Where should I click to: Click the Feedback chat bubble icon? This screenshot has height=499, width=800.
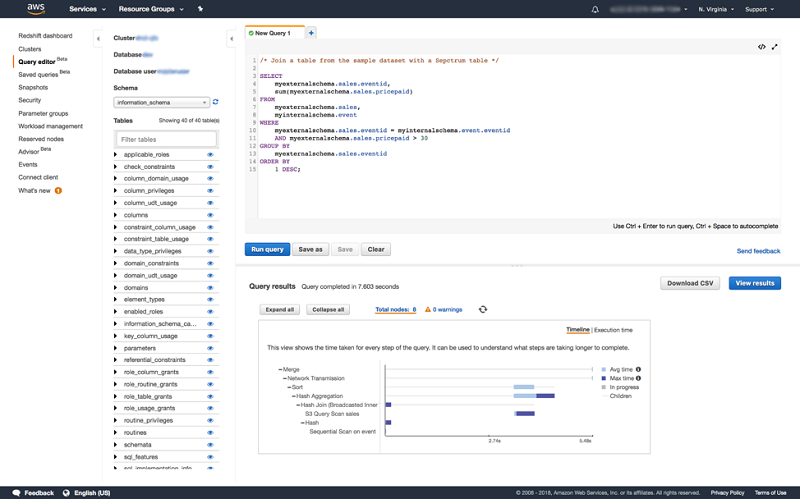tap(16, 492)
